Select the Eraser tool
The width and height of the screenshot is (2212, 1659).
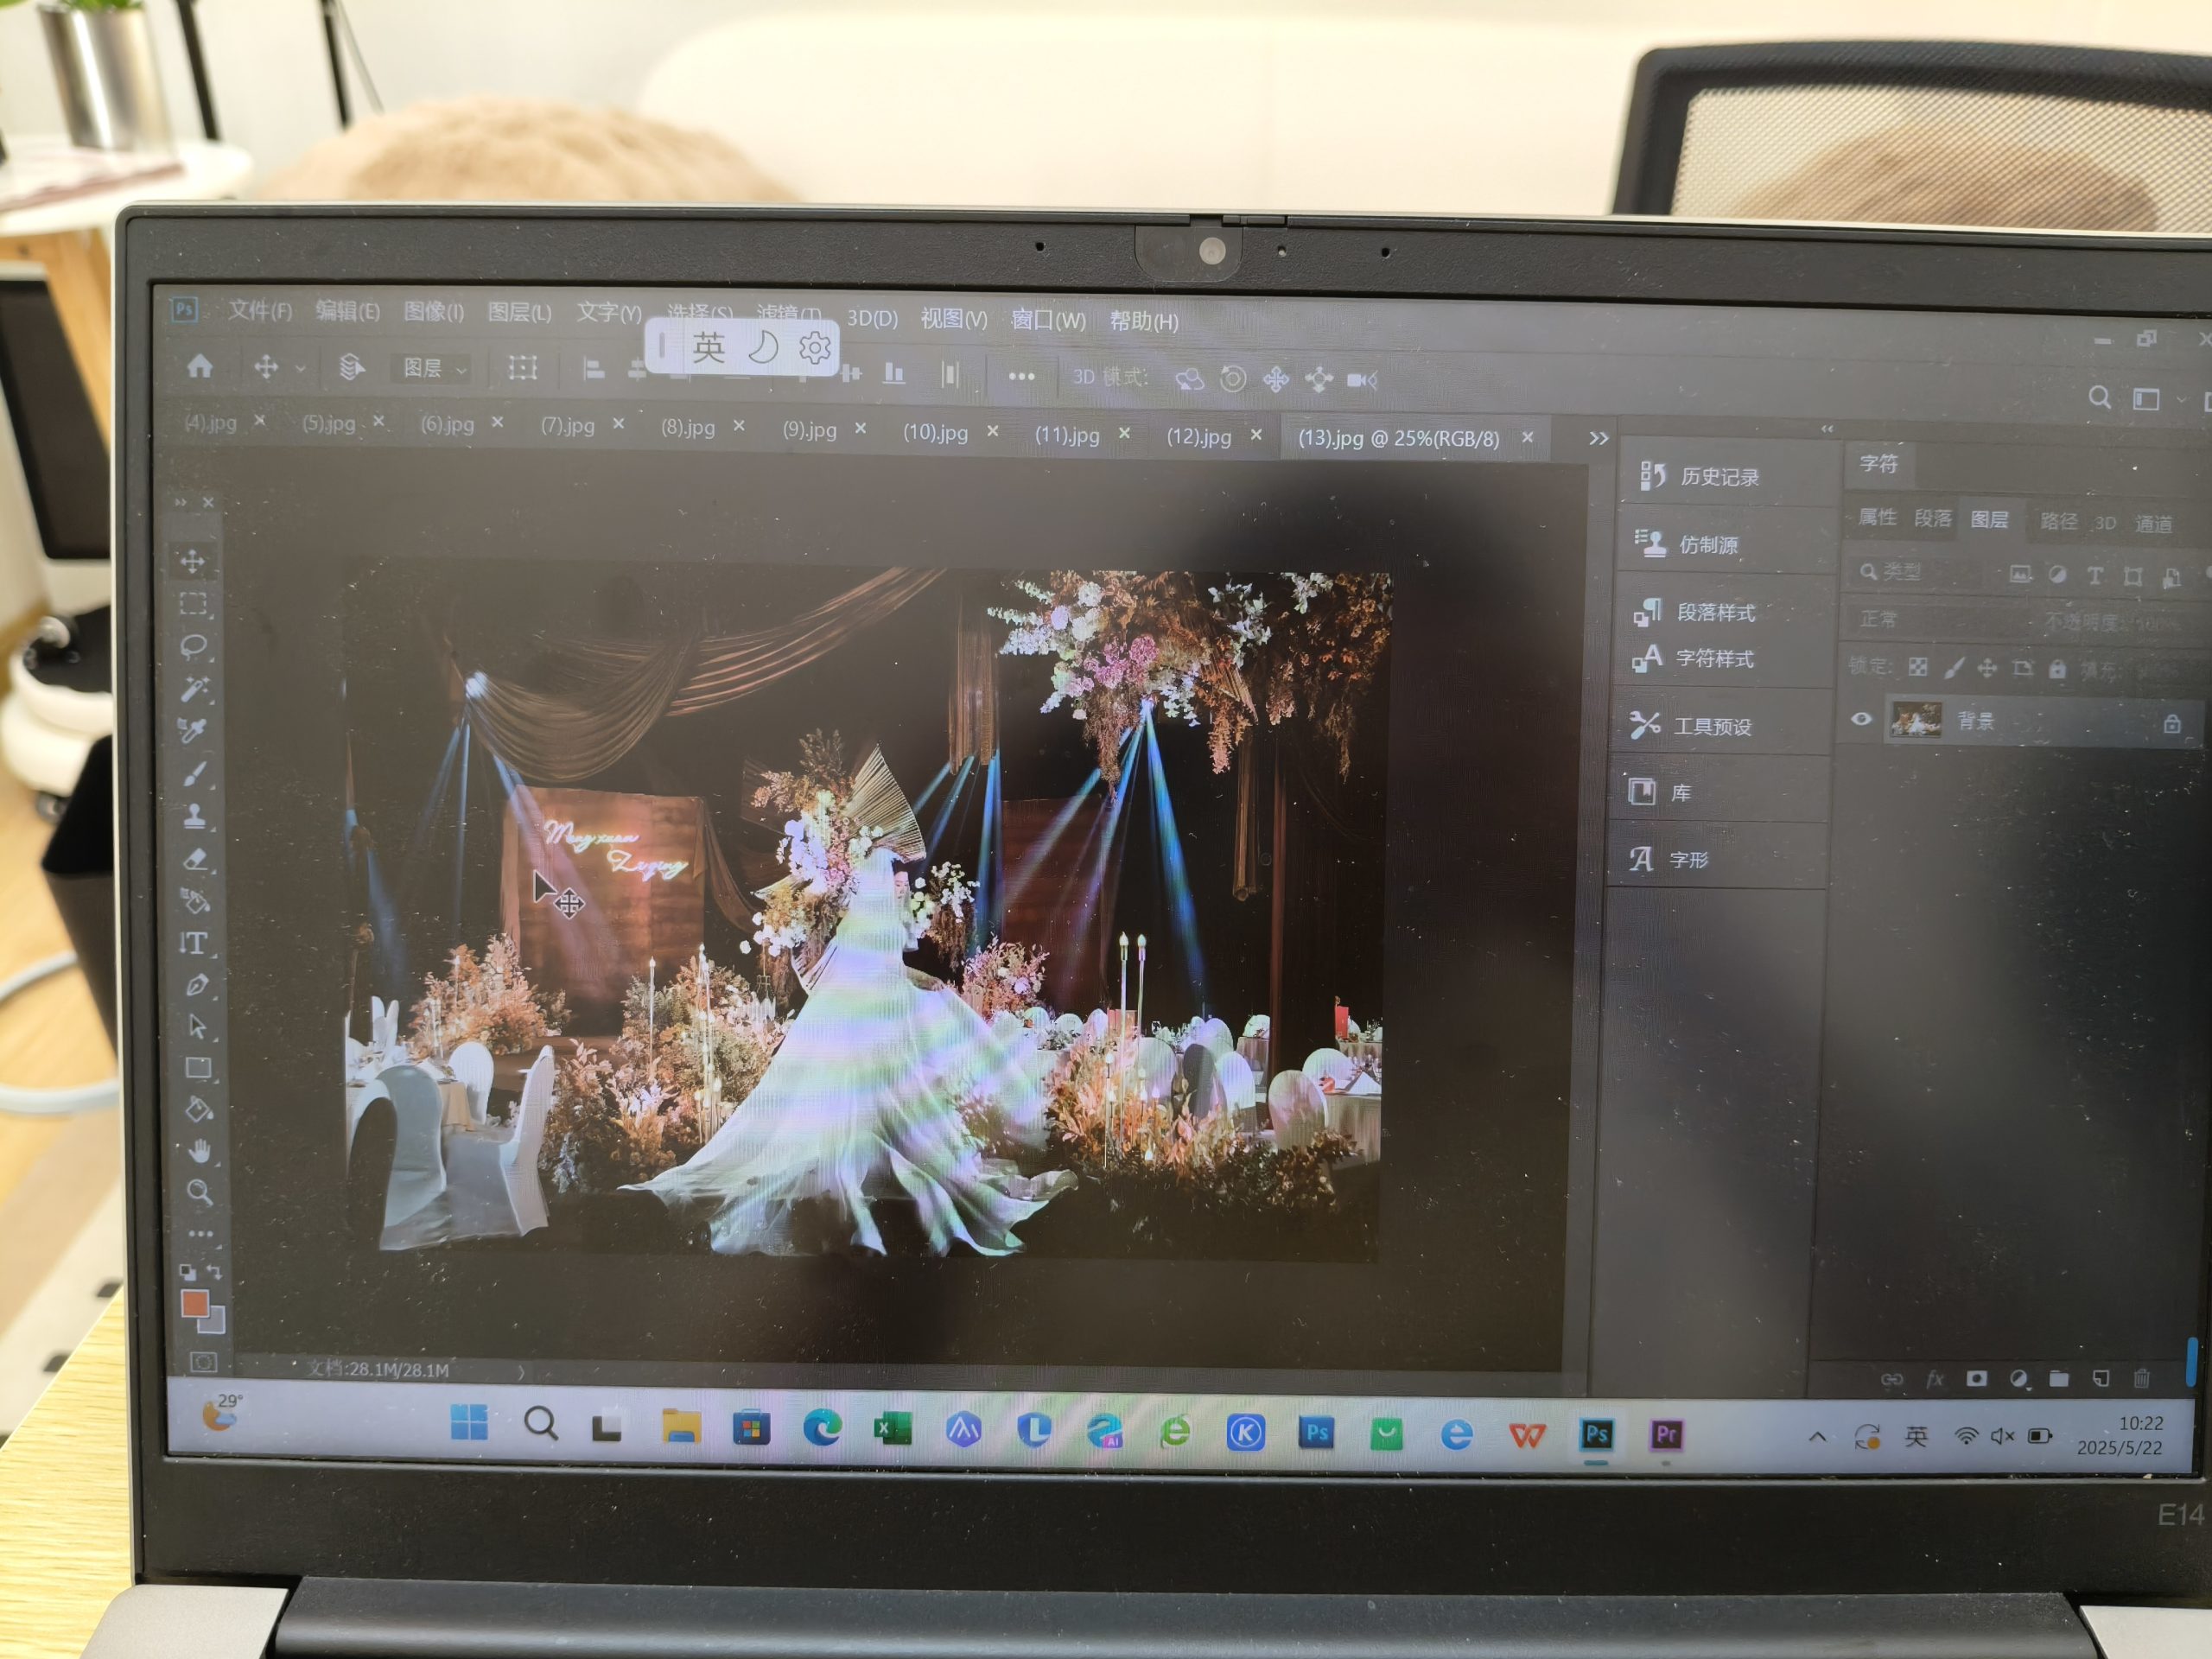[196, 858]
